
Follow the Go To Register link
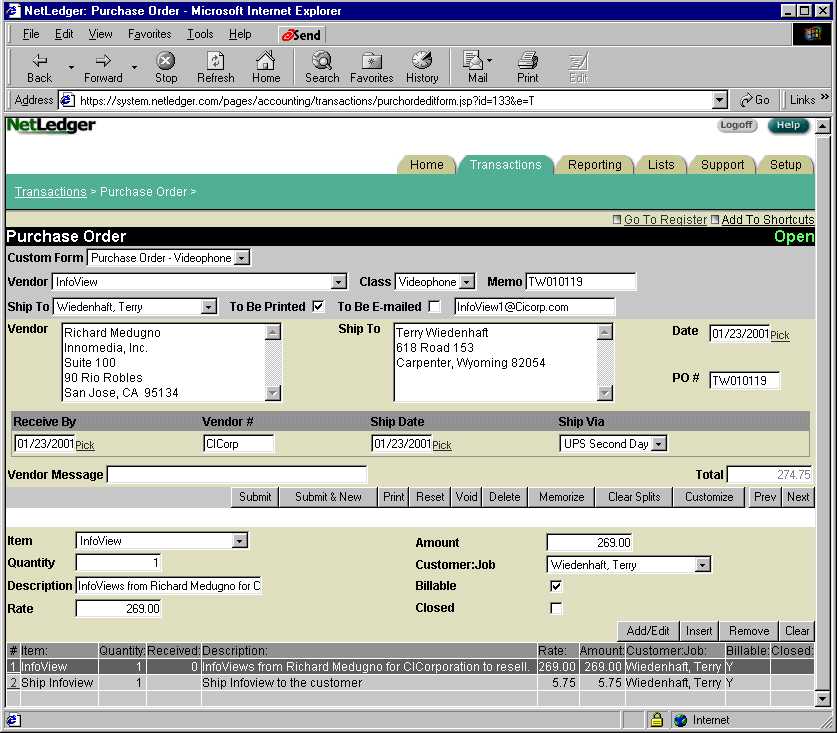coord(665,220)
